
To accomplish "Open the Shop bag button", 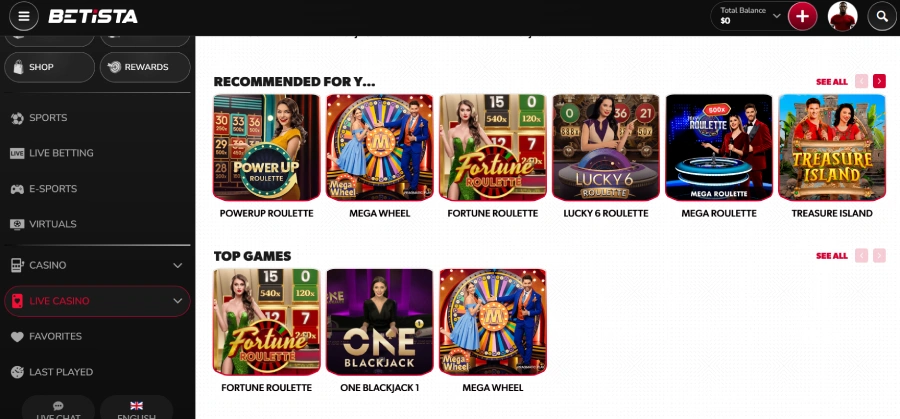I will (x=49, y=67).
